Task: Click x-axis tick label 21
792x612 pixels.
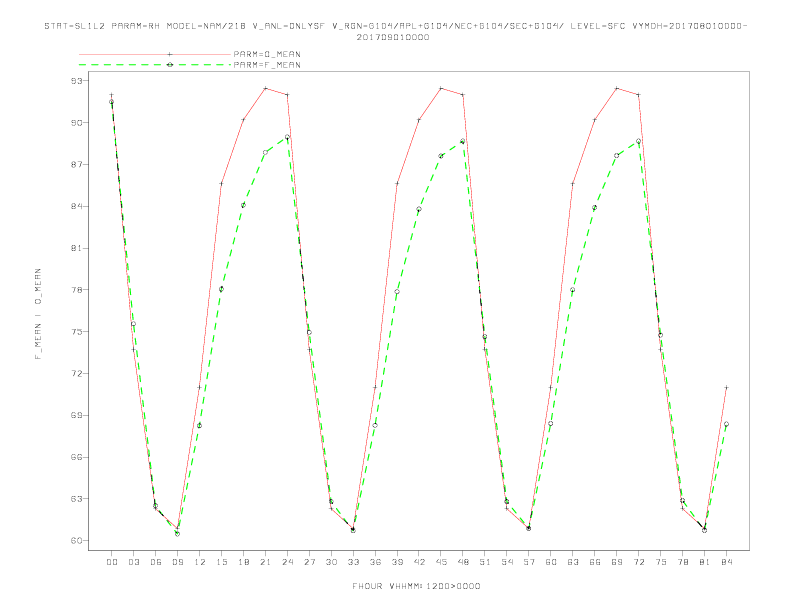Action: pyautogui.click(x=265, y=562)
